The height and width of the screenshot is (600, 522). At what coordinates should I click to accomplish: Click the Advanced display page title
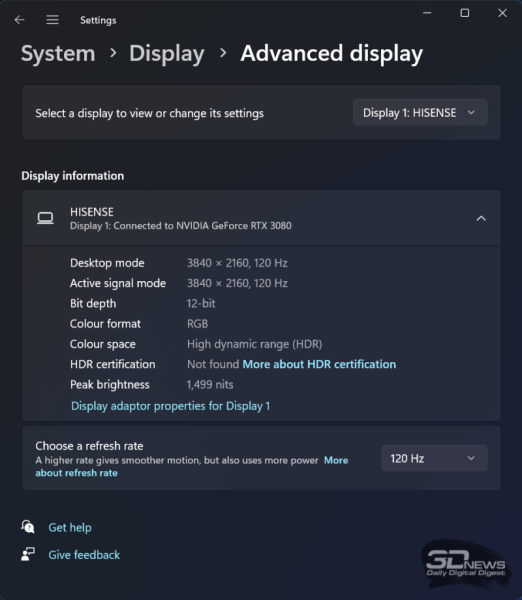[331, 53]
